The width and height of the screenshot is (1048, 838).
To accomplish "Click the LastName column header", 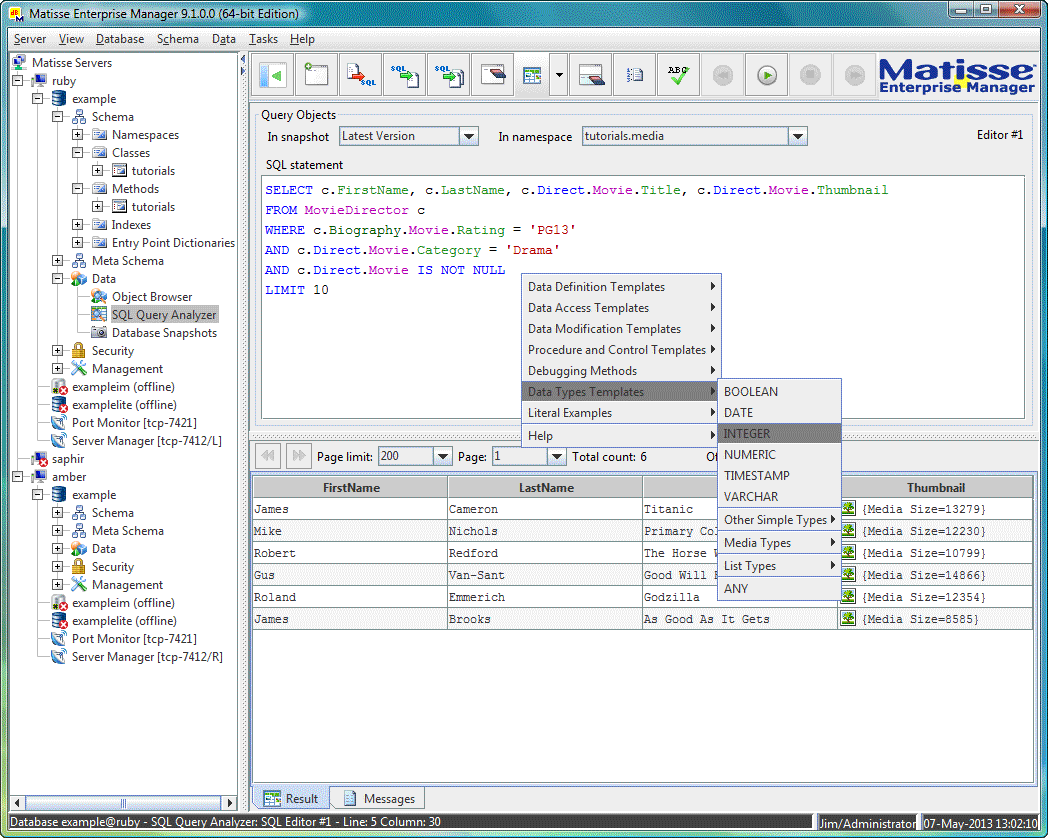I will click(546, 488).
